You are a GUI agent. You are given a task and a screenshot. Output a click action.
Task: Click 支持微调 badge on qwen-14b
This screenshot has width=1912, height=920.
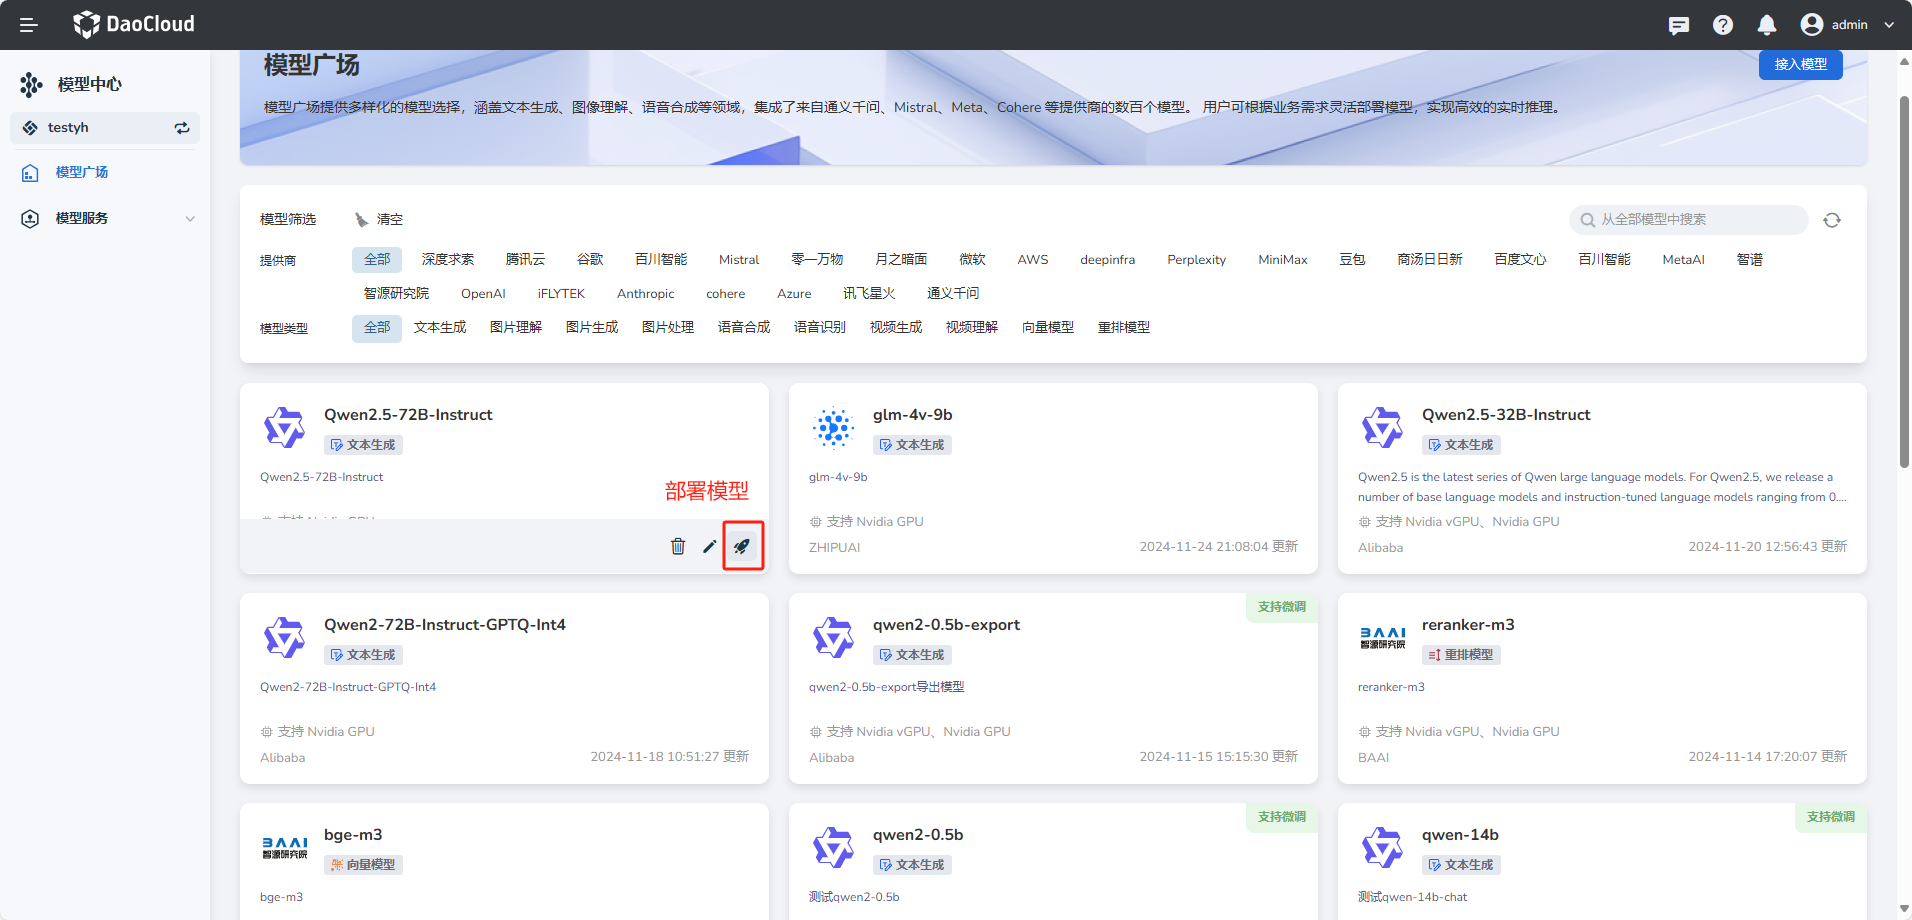pos(1831,817)
